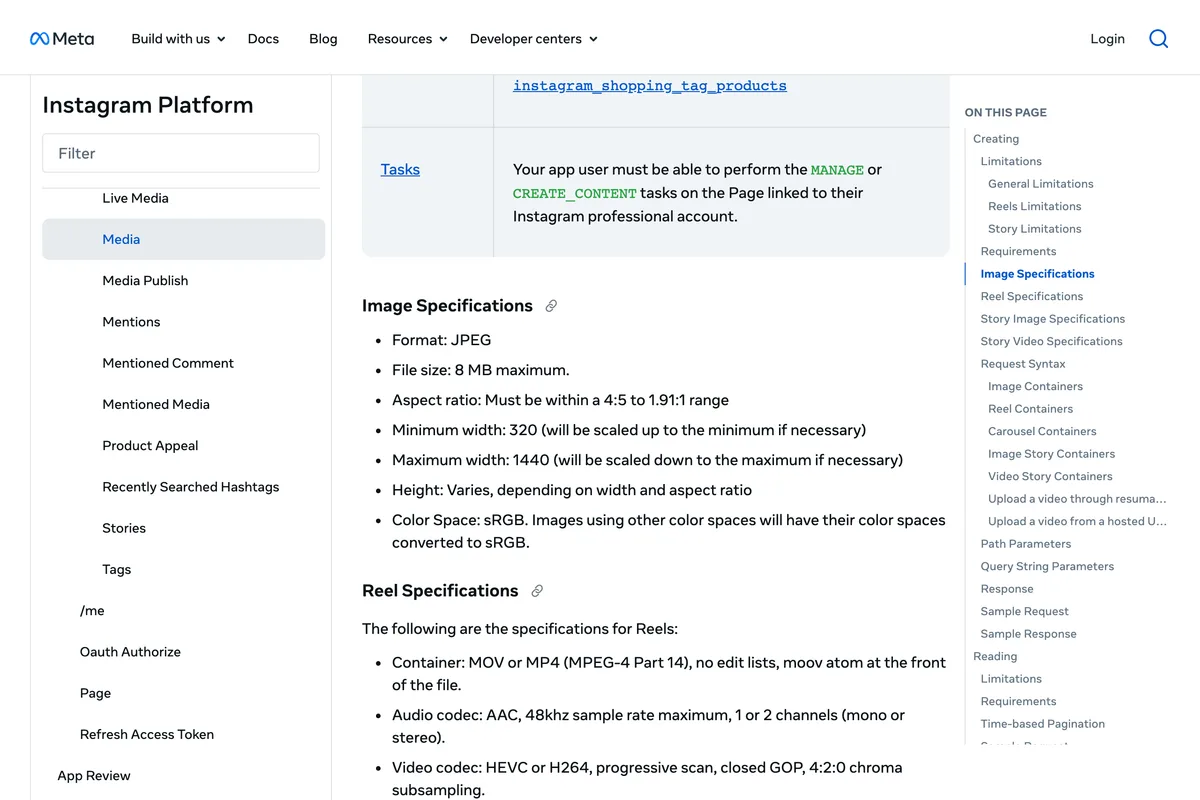Image resolution: width=1200 pixels, height=800 pixels.
Task: Open Mentioned Comment sidebar entry
Action: click(x=168, y=363)
